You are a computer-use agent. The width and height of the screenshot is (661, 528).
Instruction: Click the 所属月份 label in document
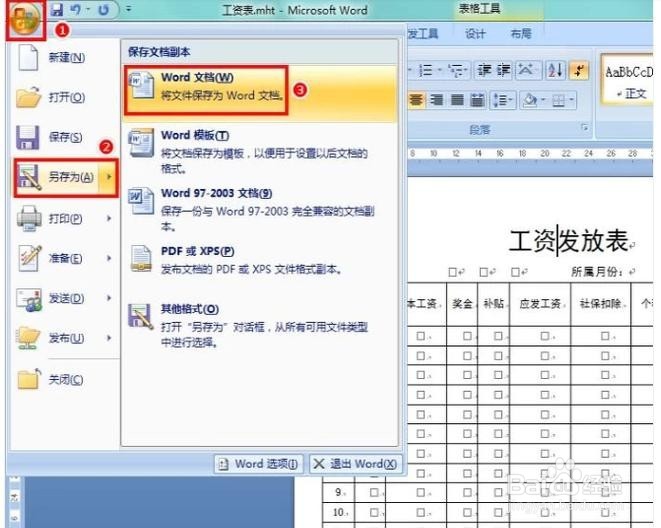tap(597, 272)
